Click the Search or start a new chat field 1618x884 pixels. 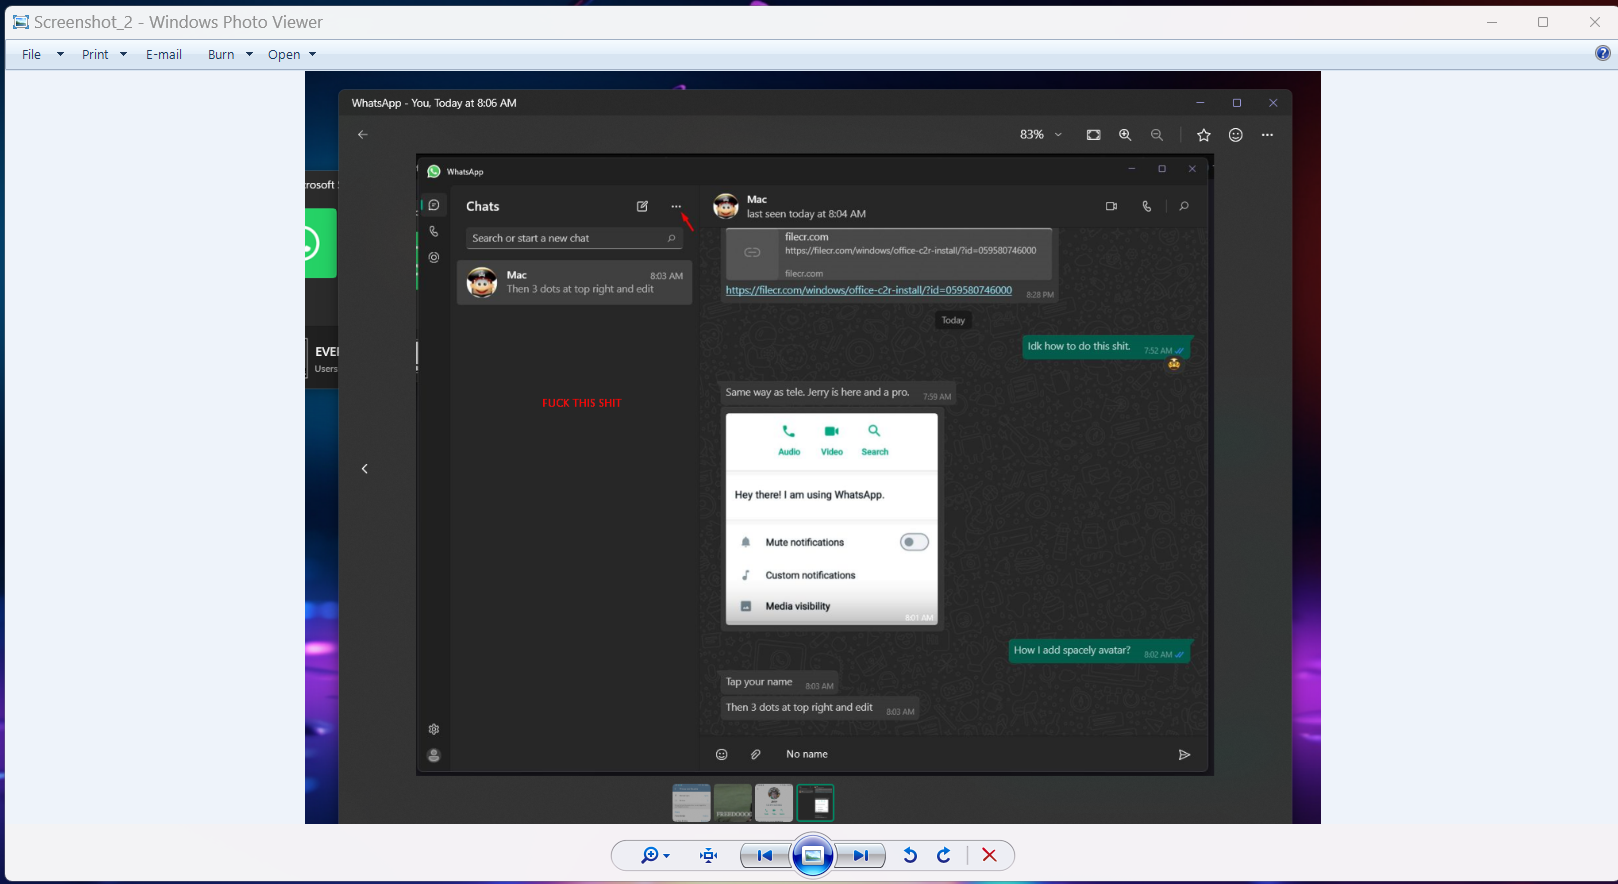pyautogui.click(x=574, y=238)
